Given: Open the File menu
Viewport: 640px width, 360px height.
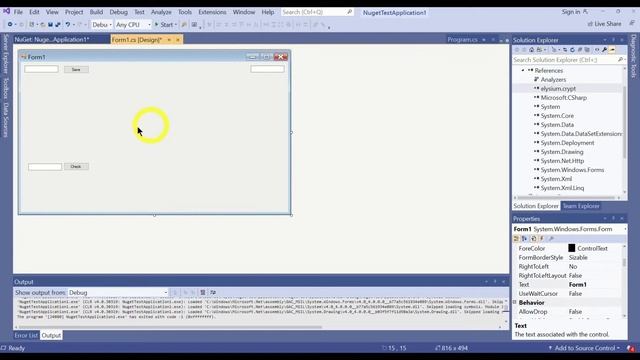Looking at the screenshot, I should [x=18, y=12].
